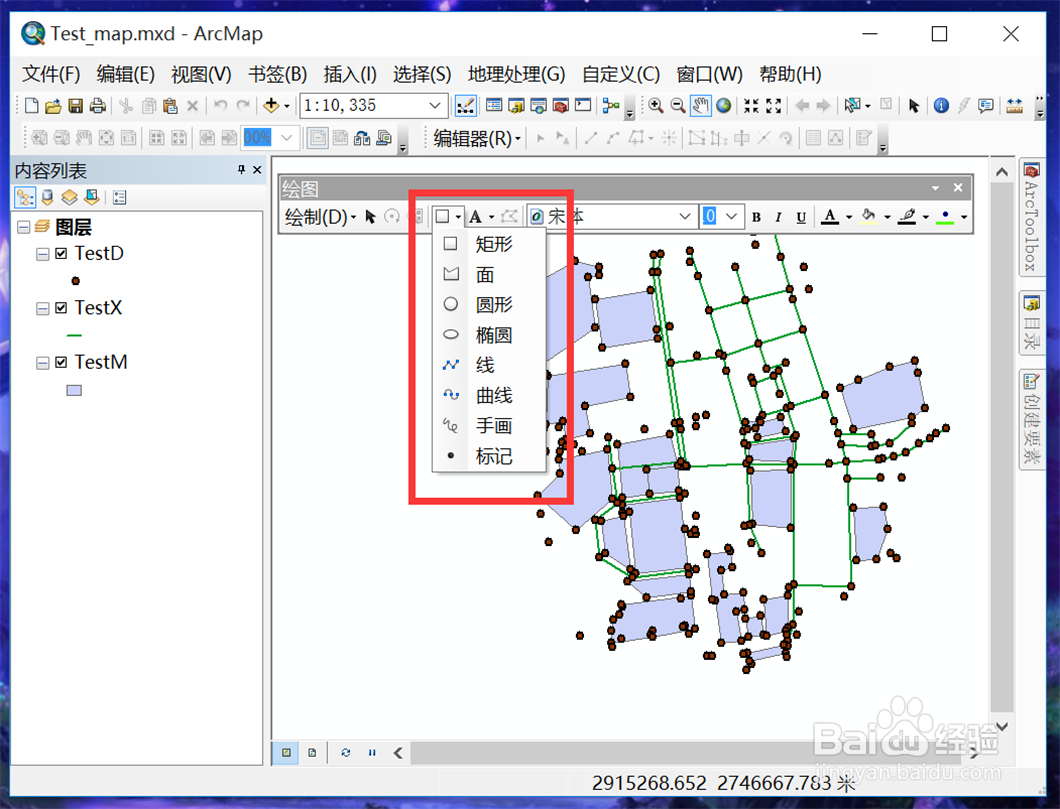
Task: Open a map file with the folder icon
Action: 53,105
